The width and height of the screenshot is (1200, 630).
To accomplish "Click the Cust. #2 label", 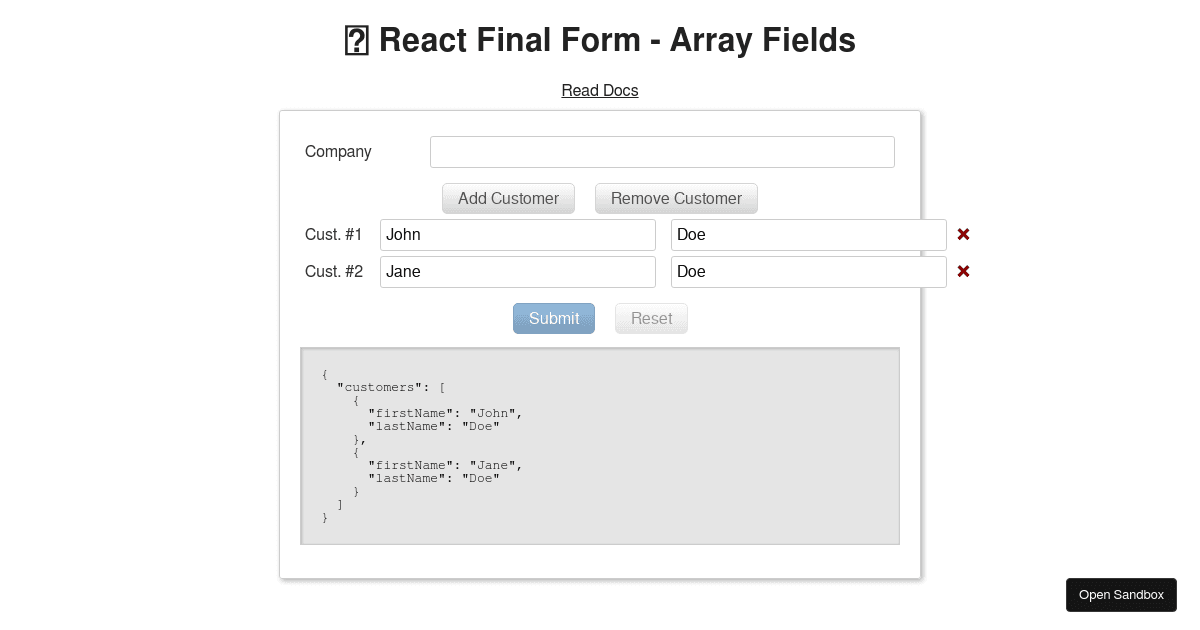I will click(x=333, y=272).
